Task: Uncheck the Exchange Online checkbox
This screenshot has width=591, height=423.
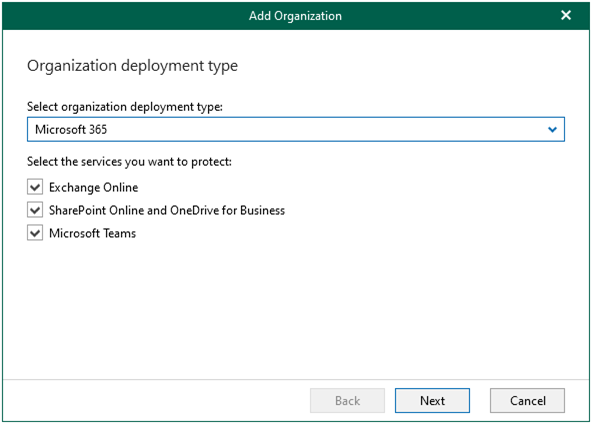Action: tap(35, 187)
